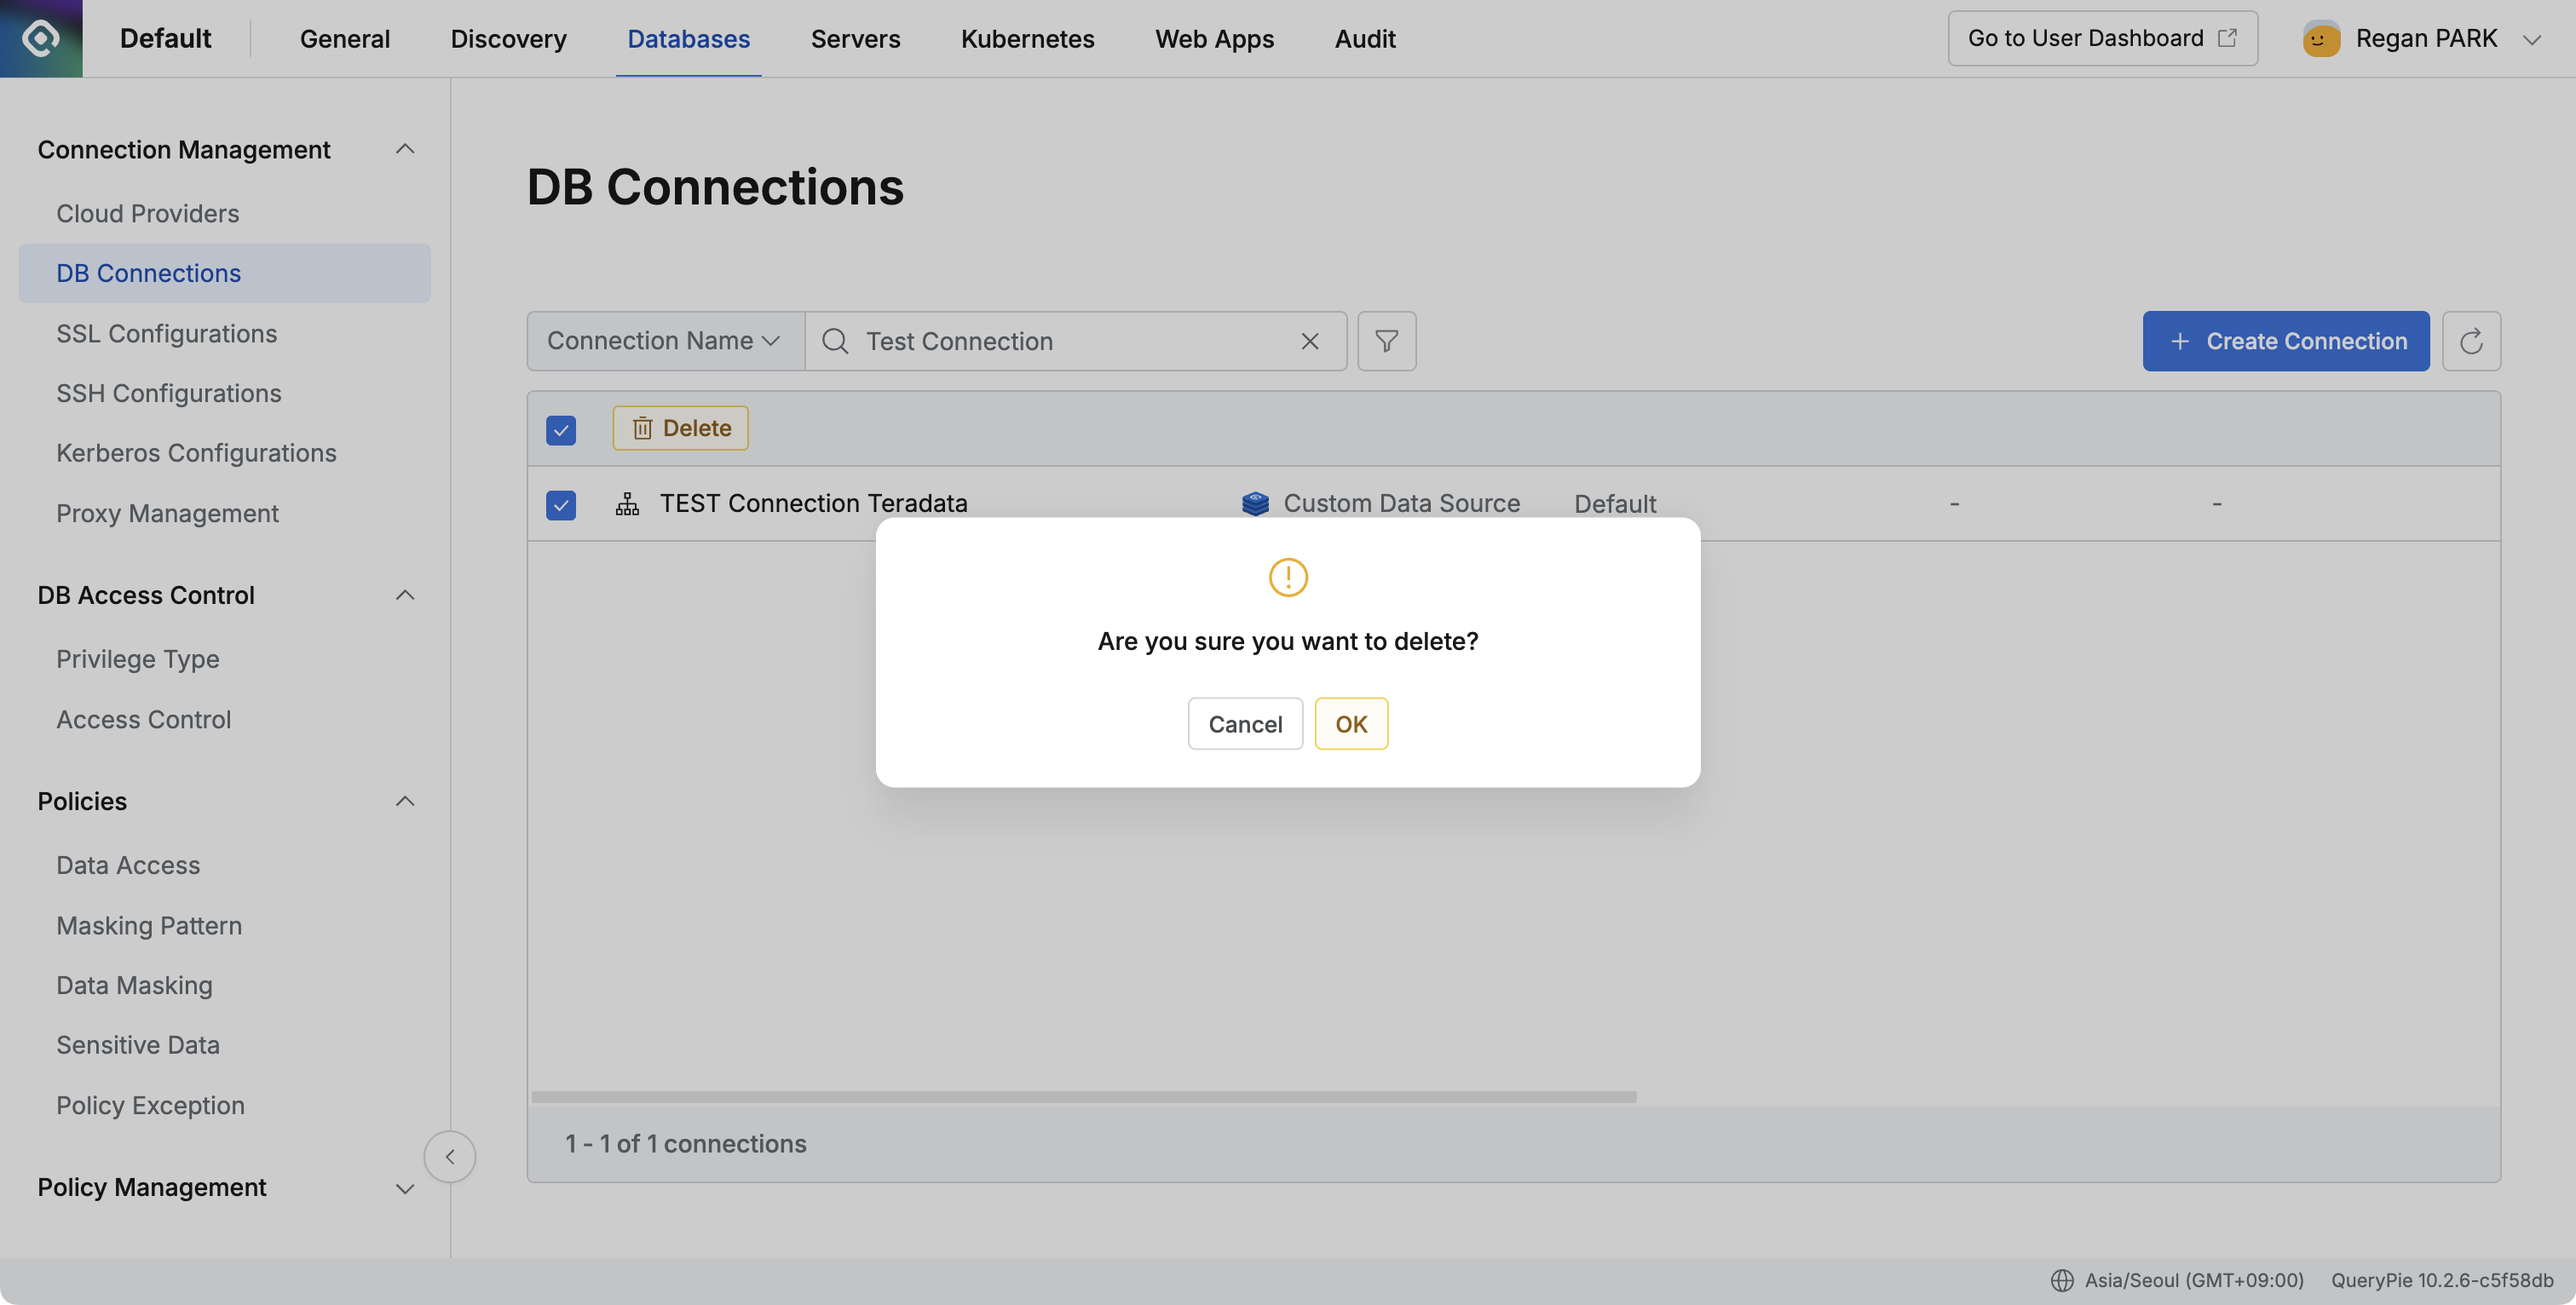2576x1305 pixels.
Task: Click the trash icon in Delete button
Action: [643, 428]
